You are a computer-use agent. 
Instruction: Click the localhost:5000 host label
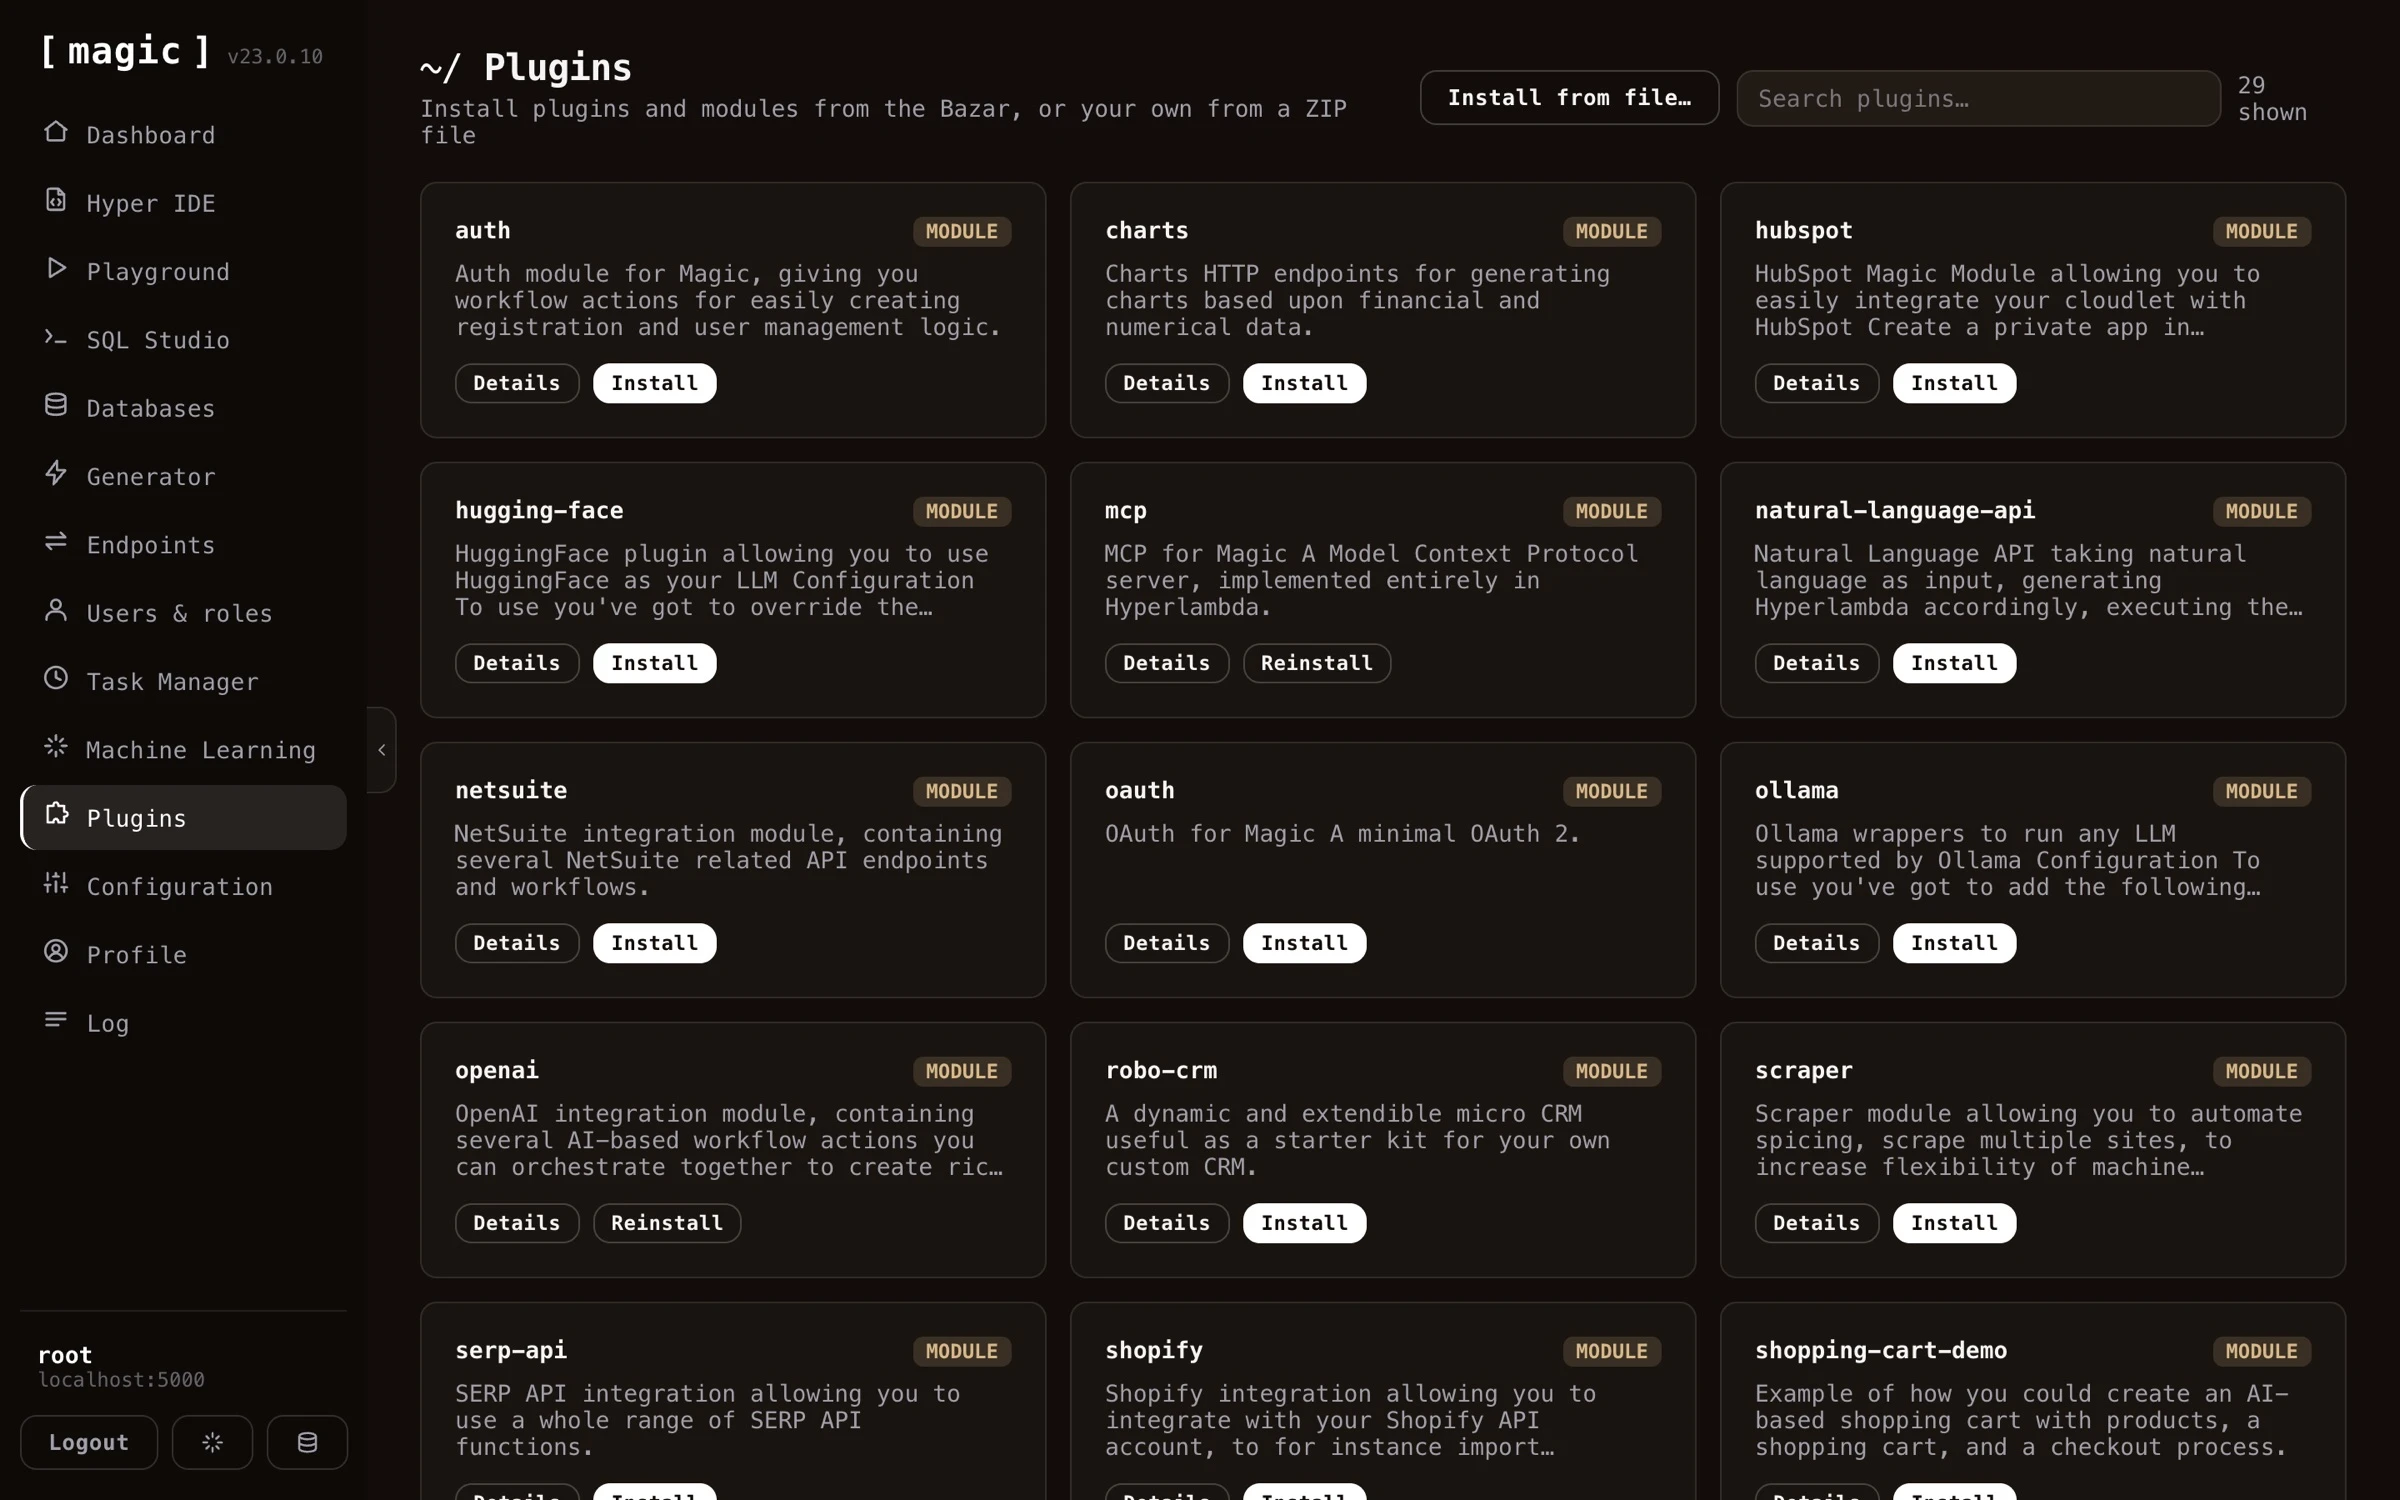(121, 1380)
